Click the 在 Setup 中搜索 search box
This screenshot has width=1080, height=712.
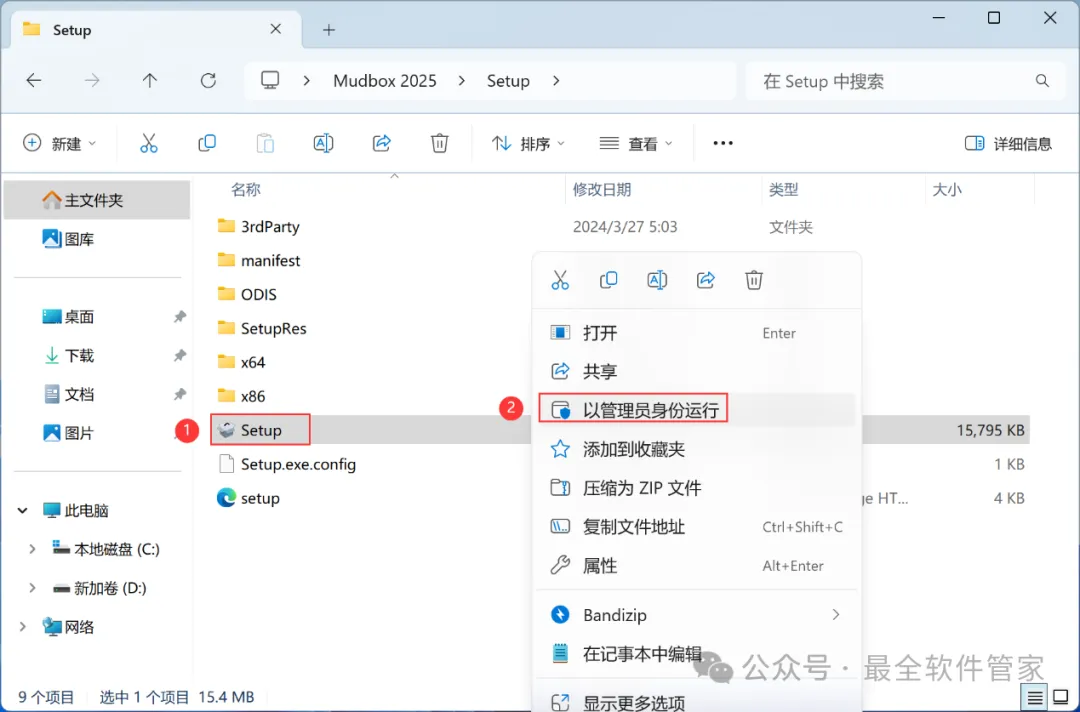(906, 81)
